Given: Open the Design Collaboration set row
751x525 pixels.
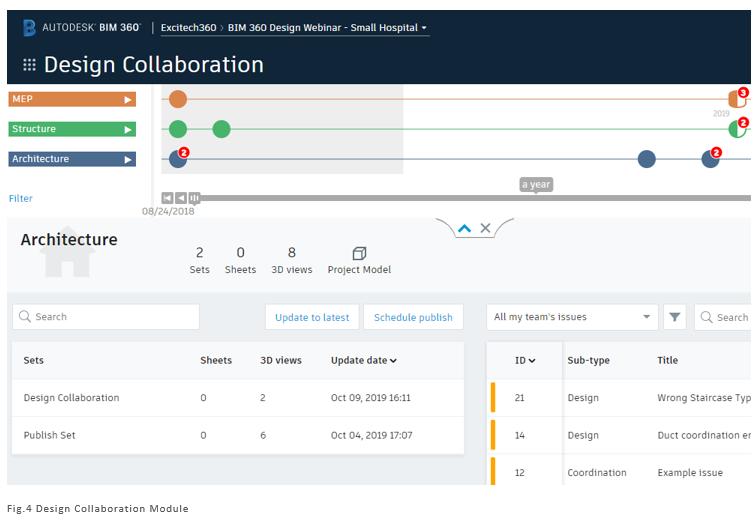Looking at the screenshot, I should pyautogui.click(x=238, y=398).
